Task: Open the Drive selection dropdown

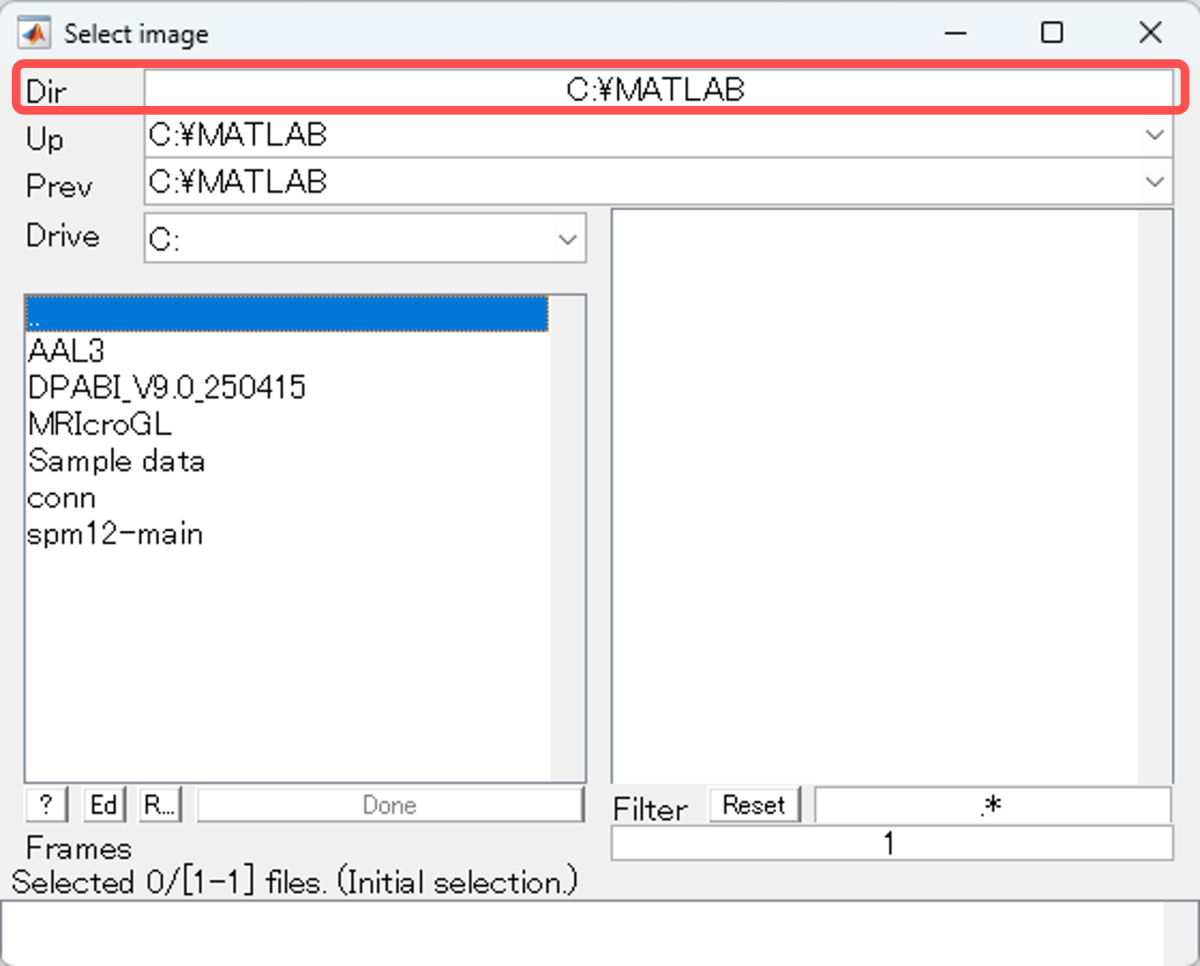Action: pos(567,240)
